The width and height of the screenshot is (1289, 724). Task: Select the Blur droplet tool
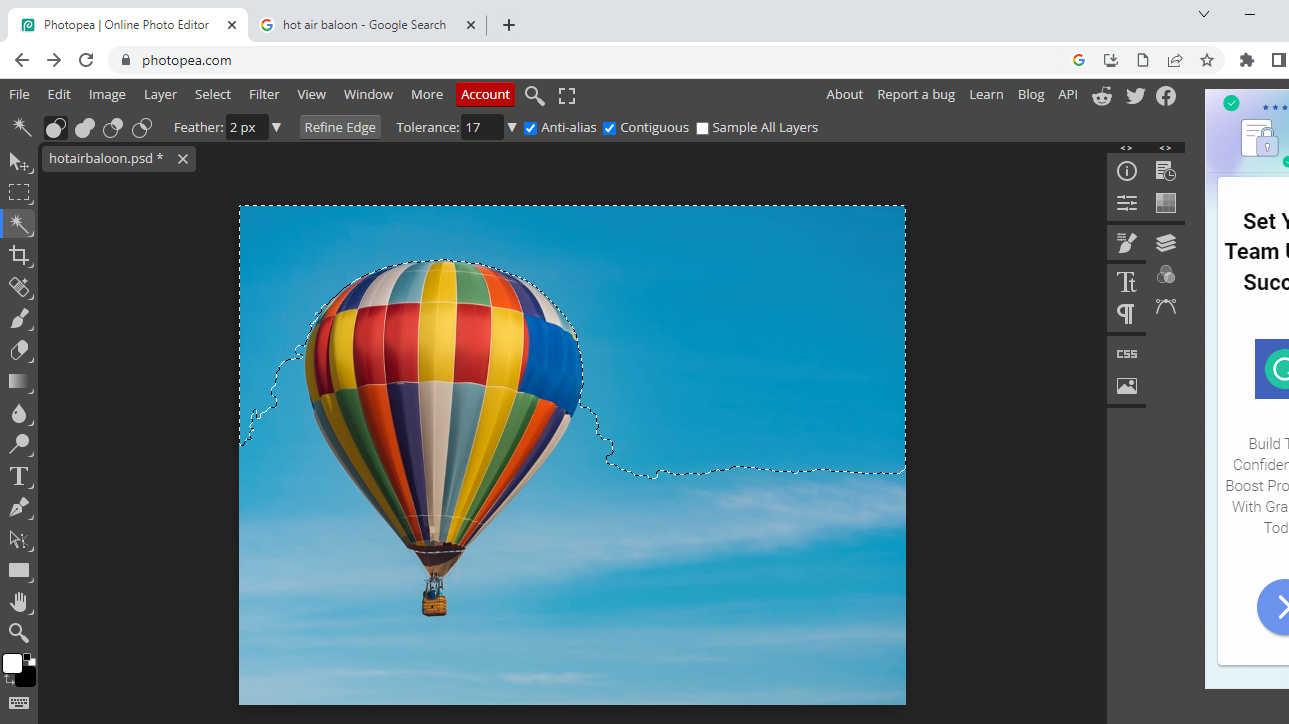click(19, 413)
